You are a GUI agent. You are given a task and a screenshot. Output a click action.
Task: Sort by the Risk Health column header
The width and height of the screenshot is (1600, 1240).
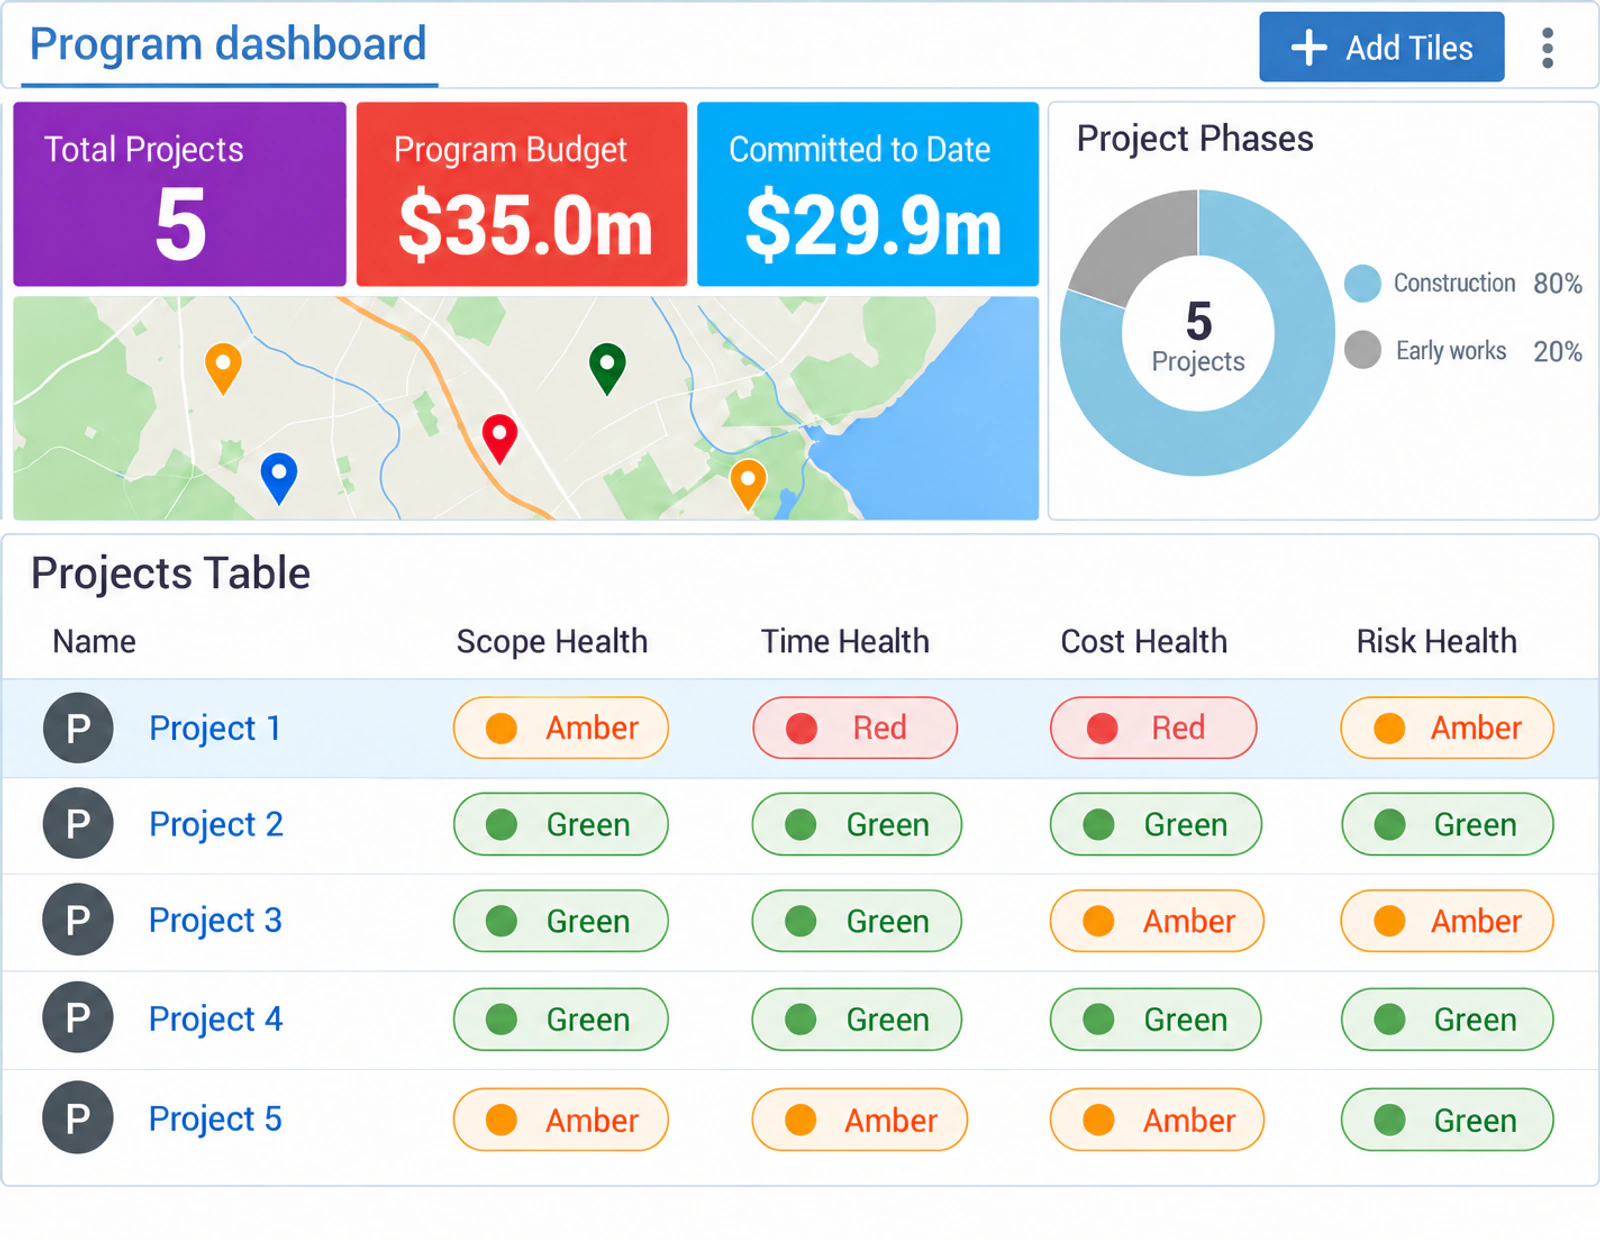tap(1437, 641)
